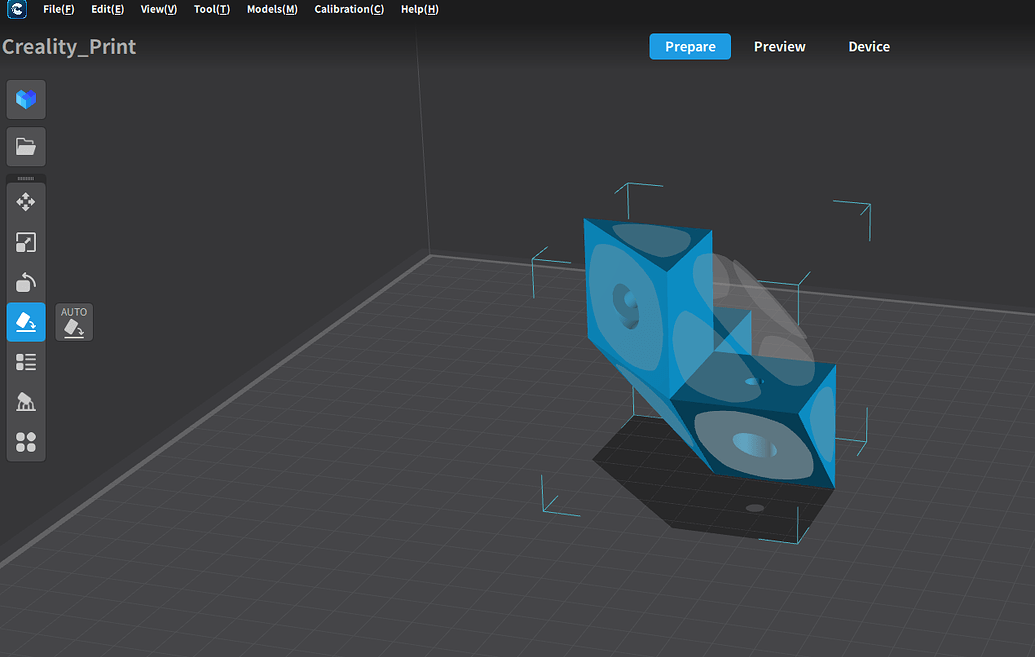Open the File menu
This screenshot has height=657, width=1035.
coord(59,9)
